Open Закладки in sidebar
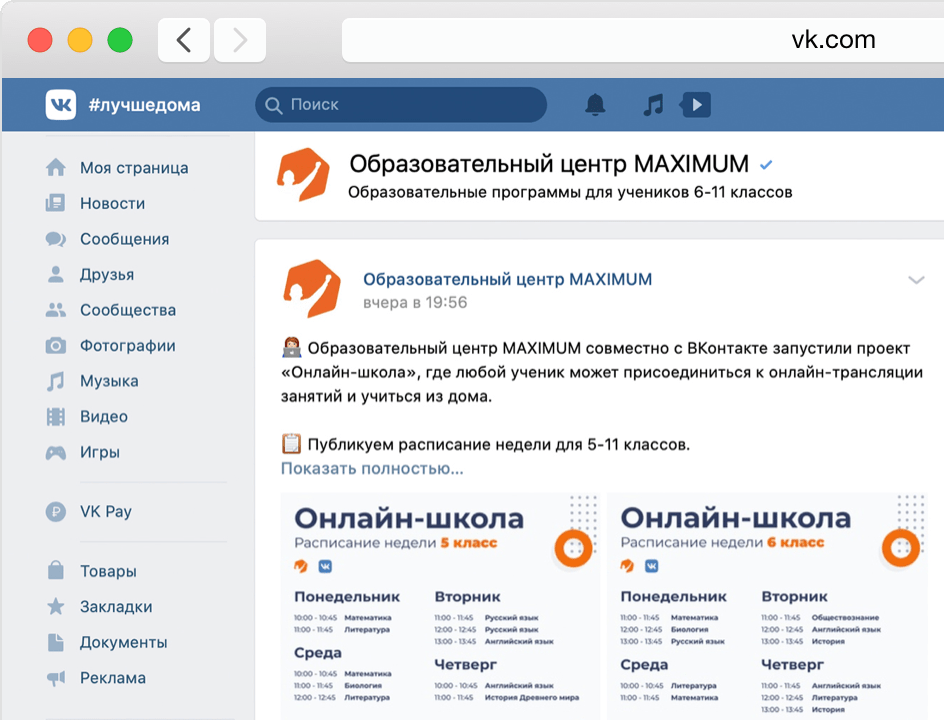Viewport: 944px width, 720px height. (x=116, y=607)
